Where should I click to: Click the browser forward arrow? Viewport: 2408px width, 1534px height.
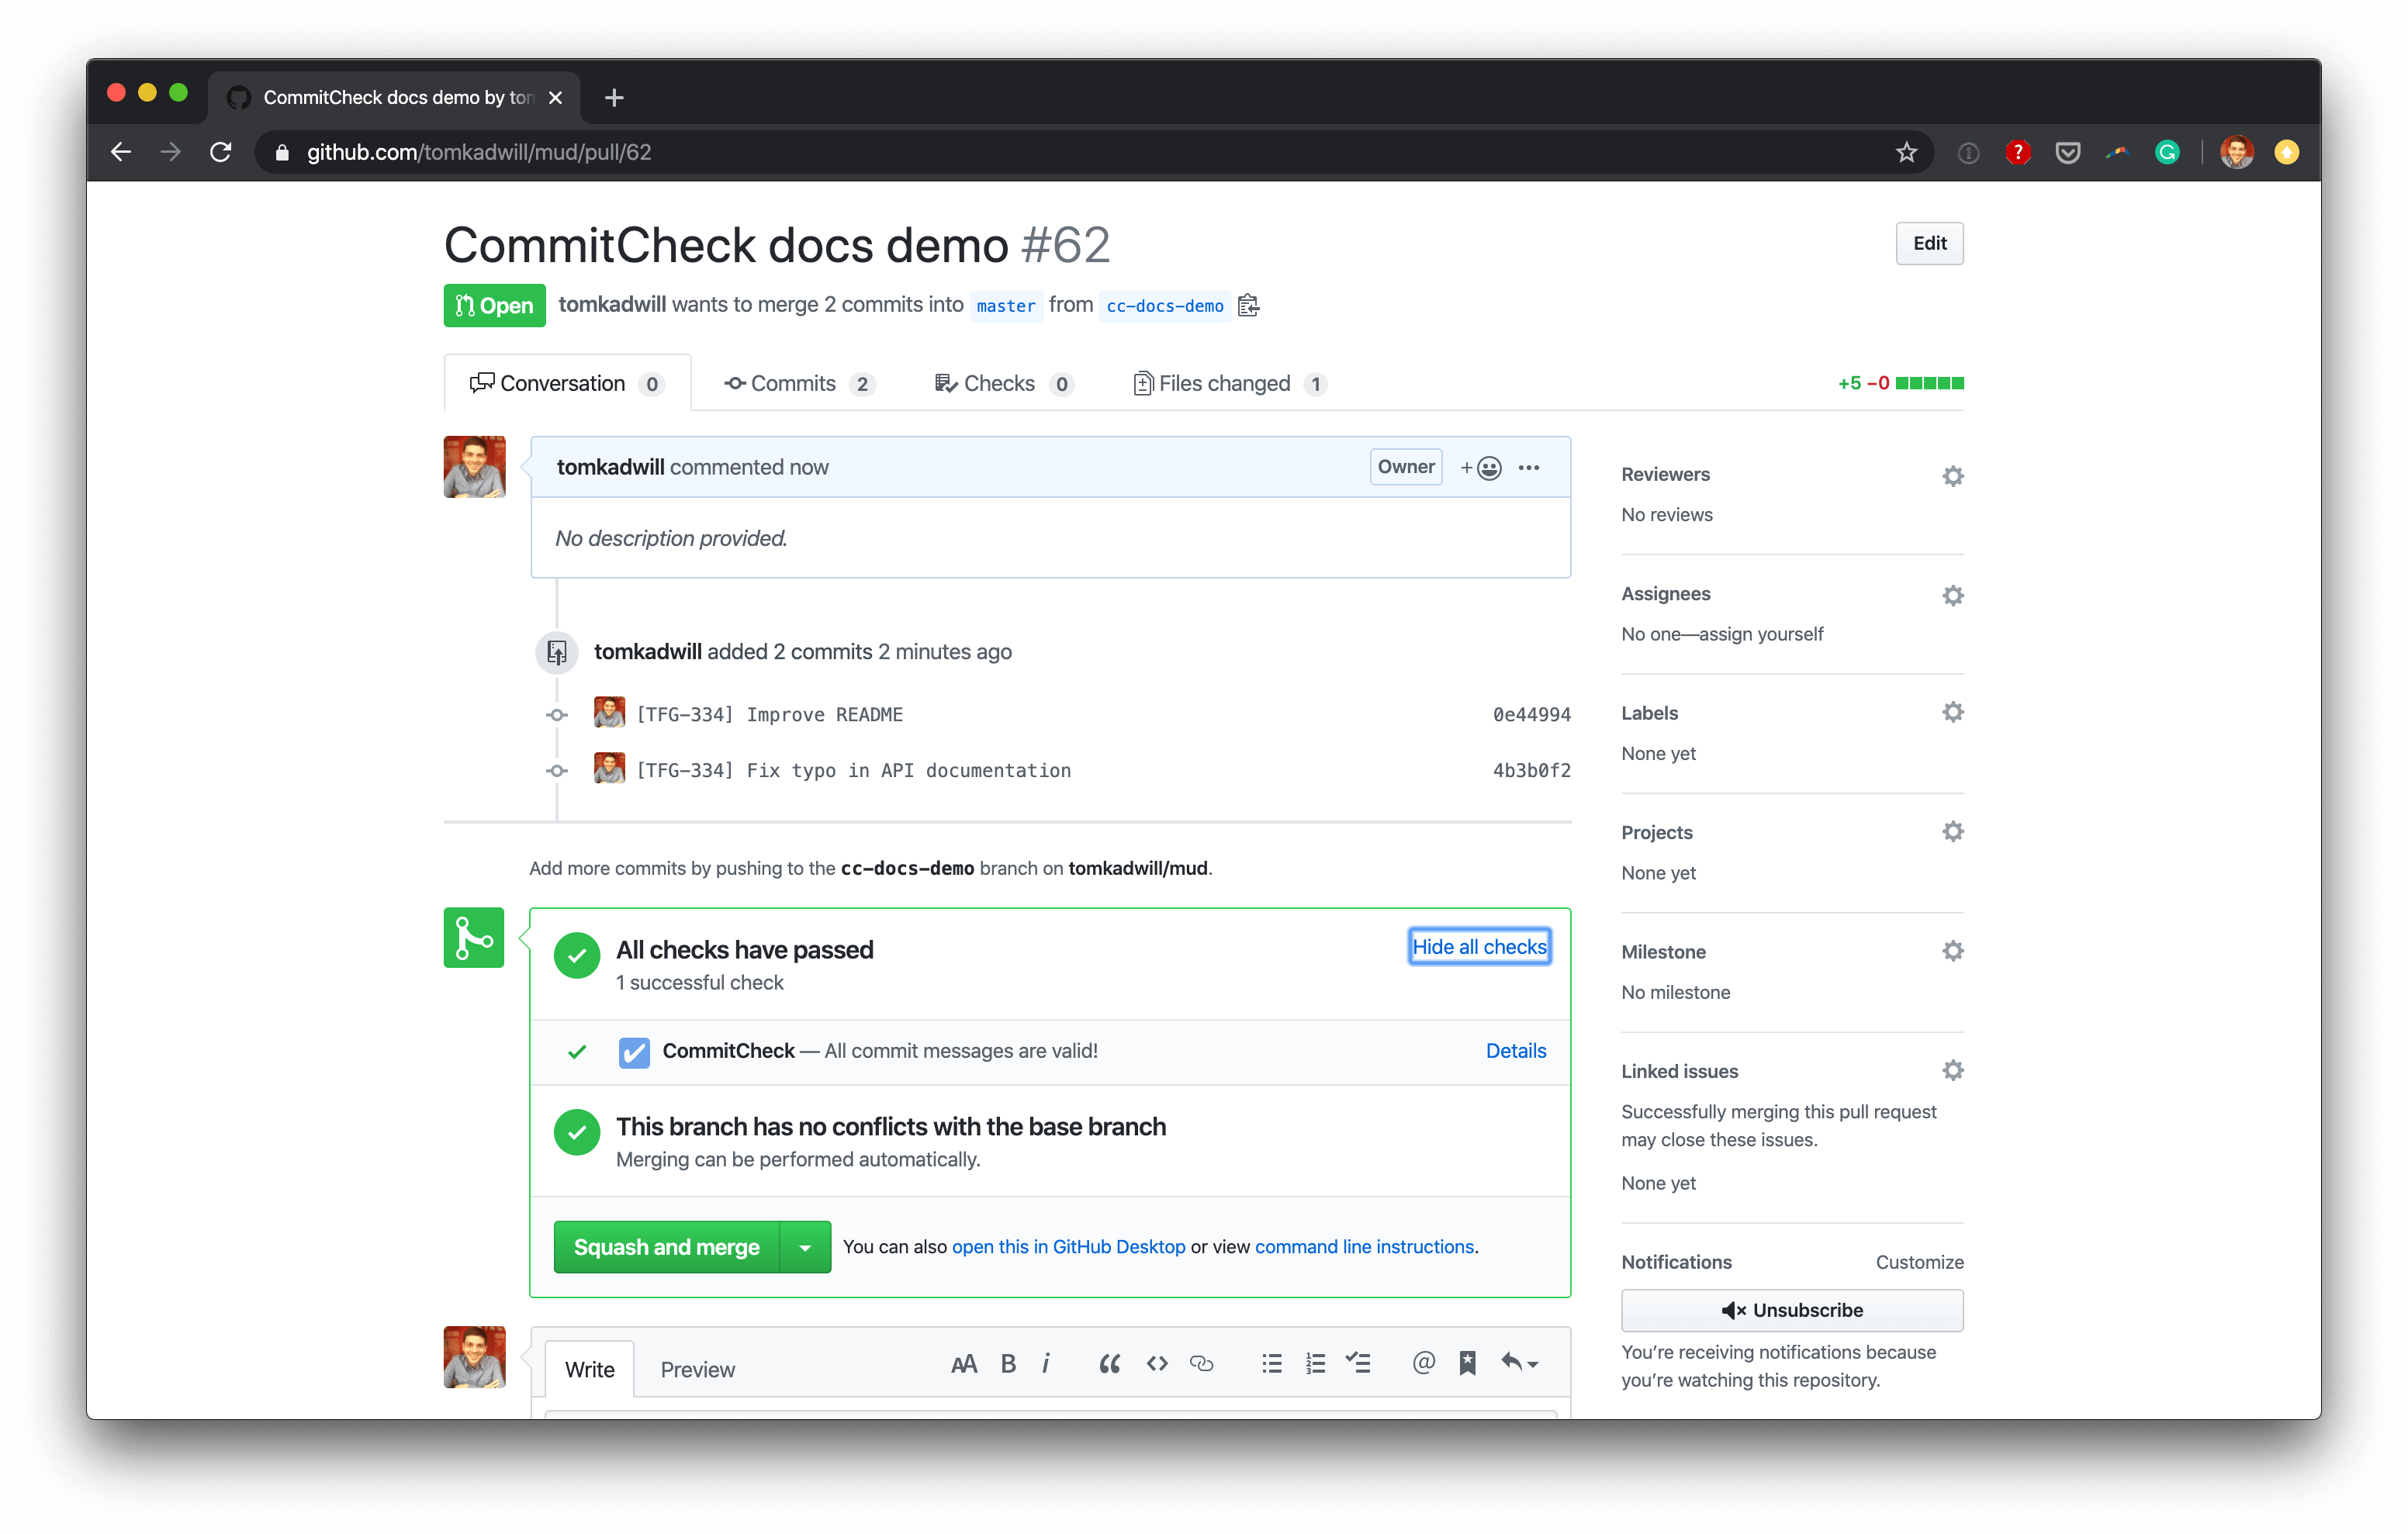[x=171, y=152]
